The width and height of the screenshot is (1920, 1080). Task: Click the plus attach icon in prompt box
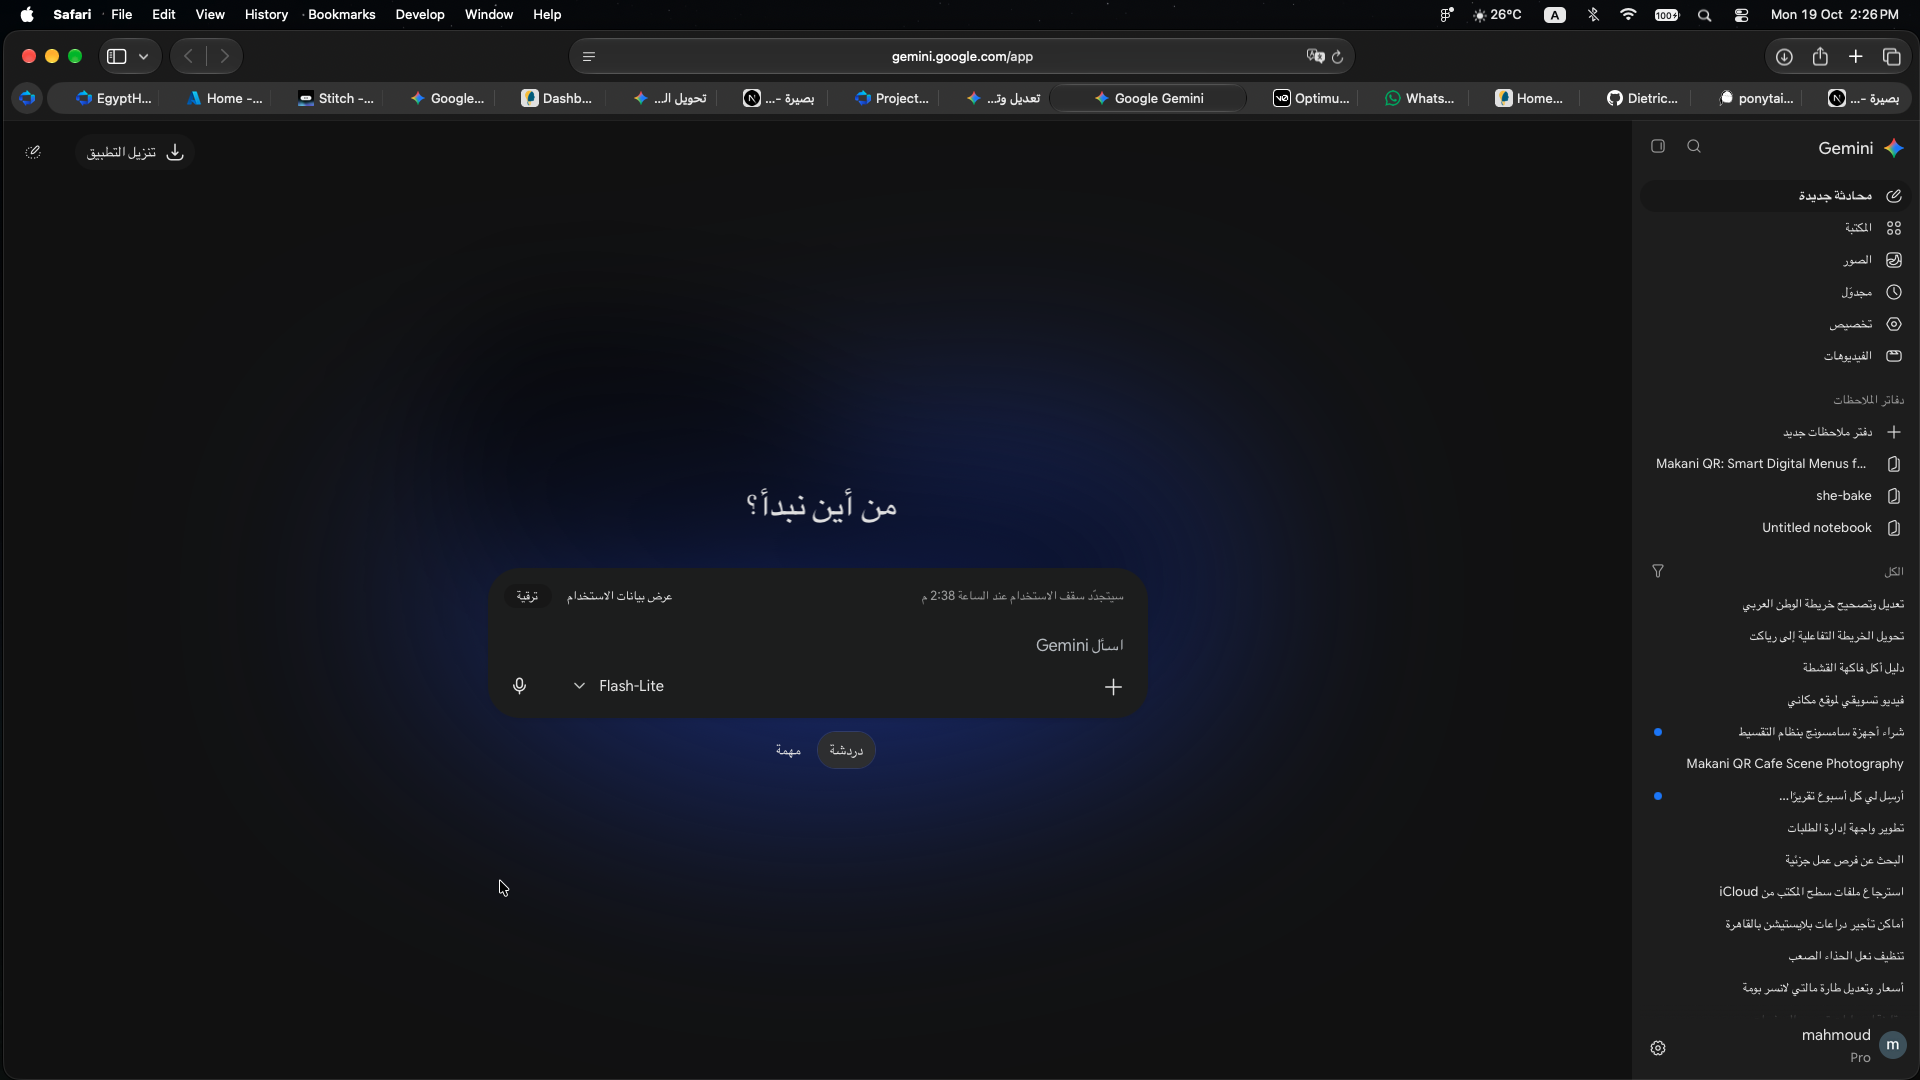1113,687
